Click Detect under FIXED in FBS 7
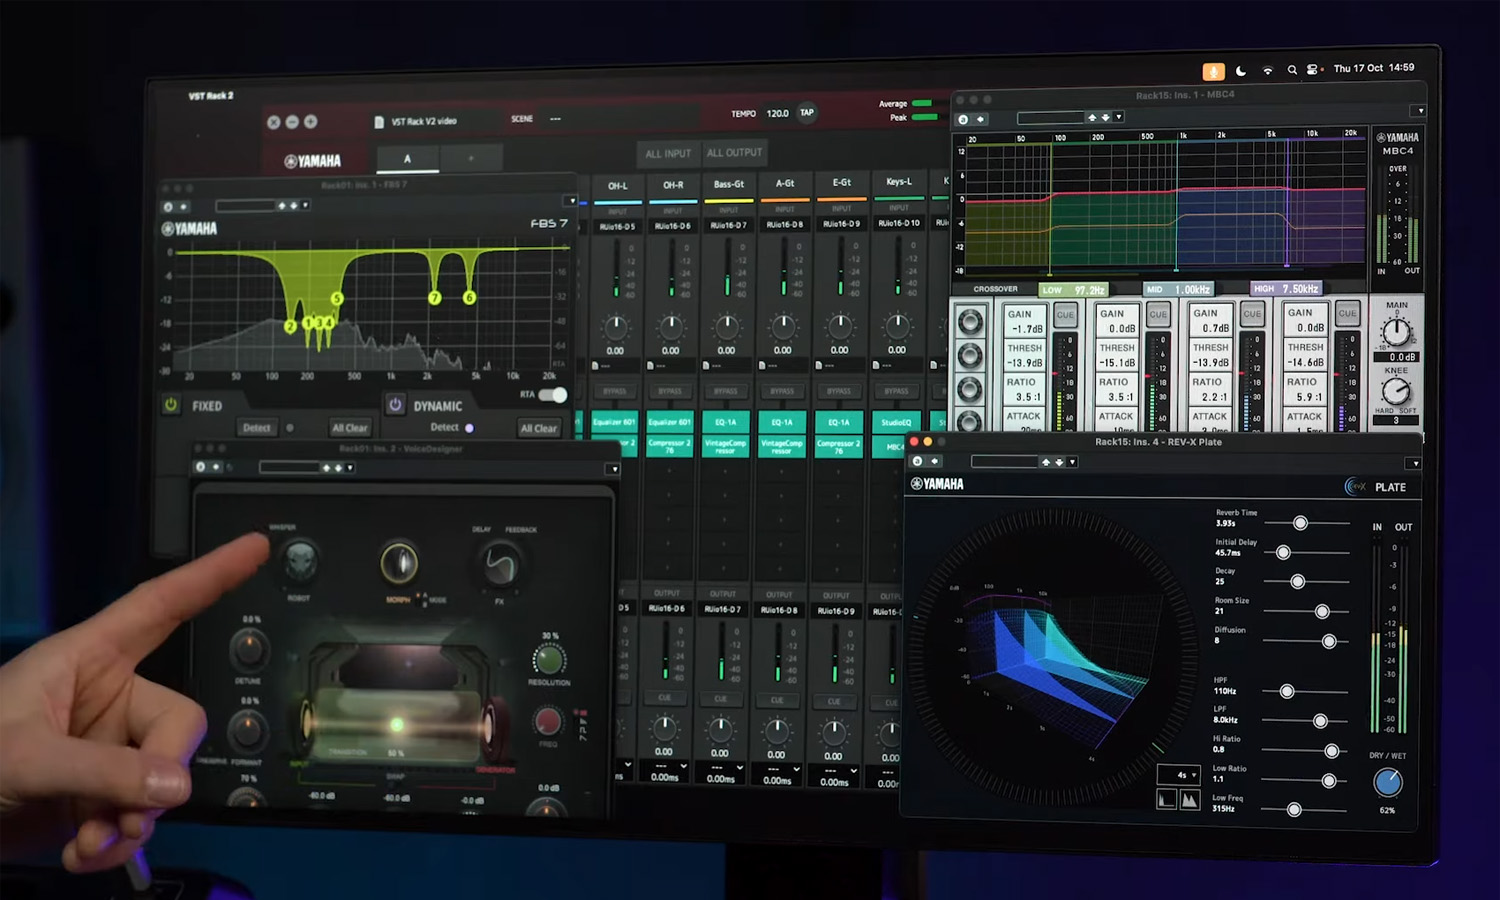This screenshot has height=900, width=1500. click(x=257, y=428)
